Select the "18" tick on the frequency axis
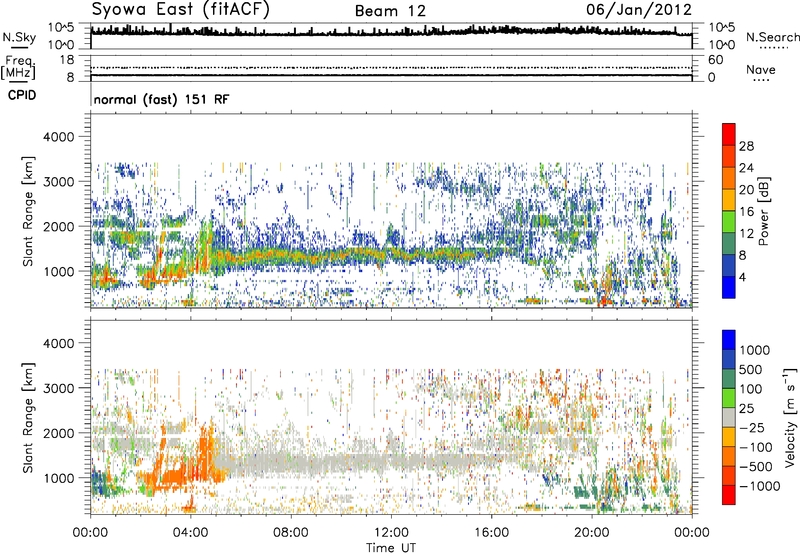Viewport: 800px width, 554px height. tap(67, 60)
